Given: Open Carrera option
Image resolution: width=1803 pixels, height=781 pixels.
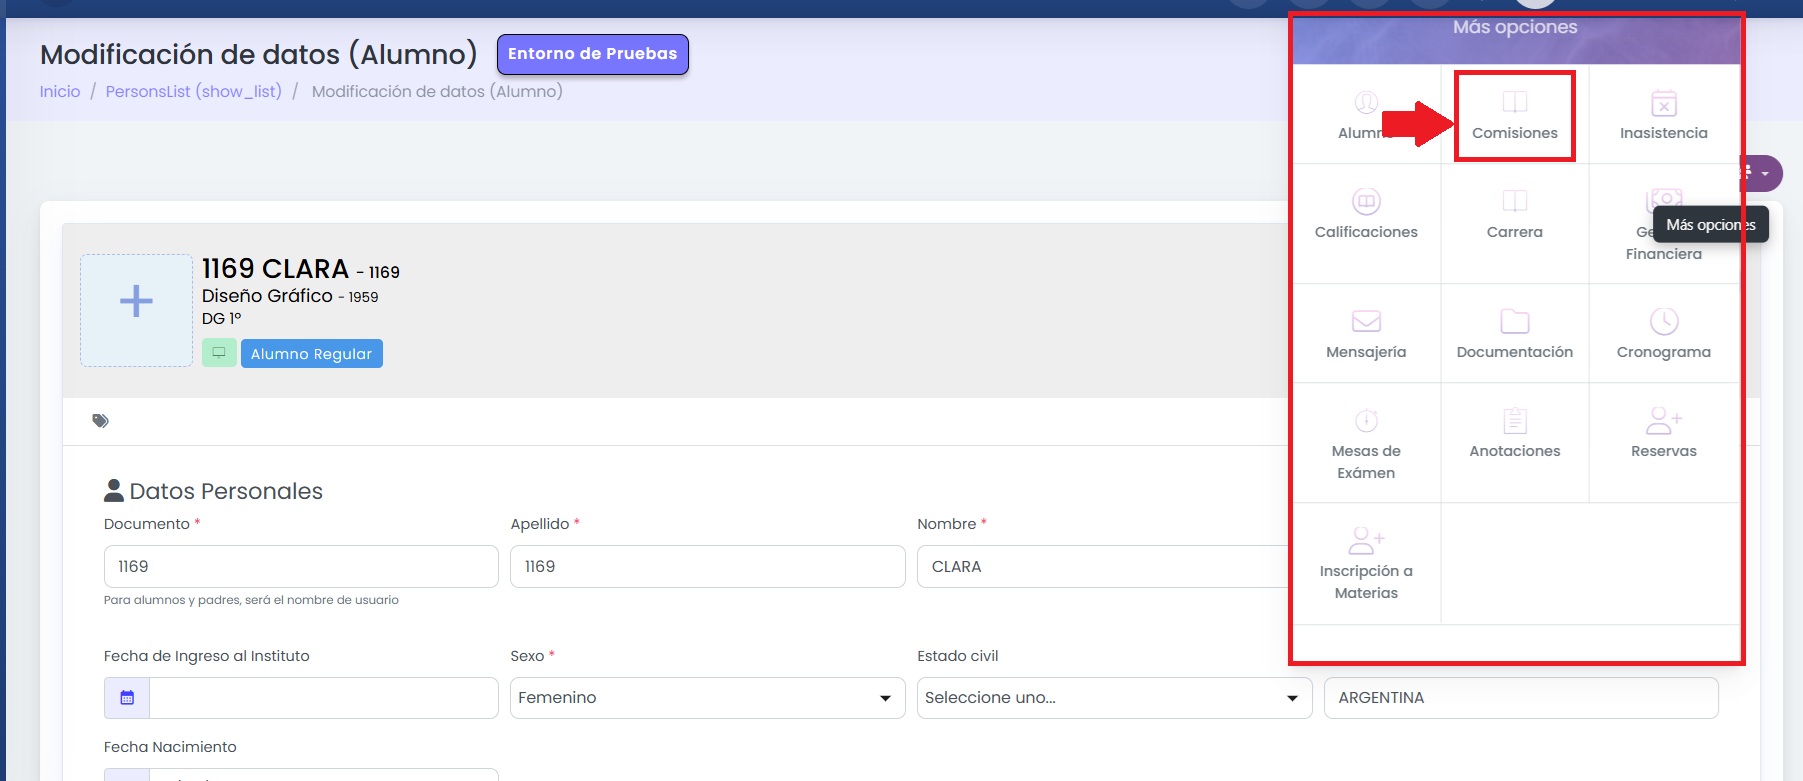Looking at the screenshot, I should coord(1514,214).
